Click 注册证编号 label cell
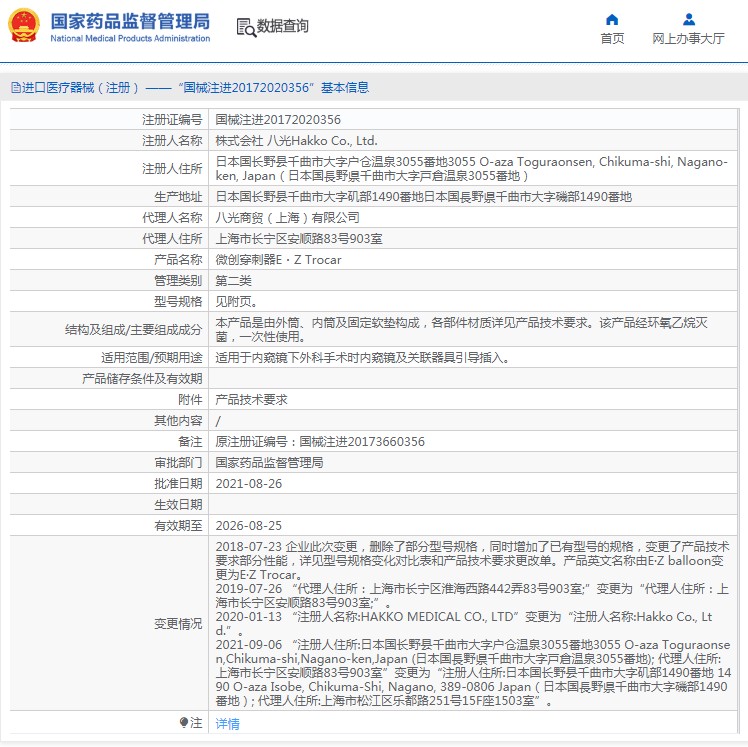Screen dimensions: 748x747 [172, 119]
